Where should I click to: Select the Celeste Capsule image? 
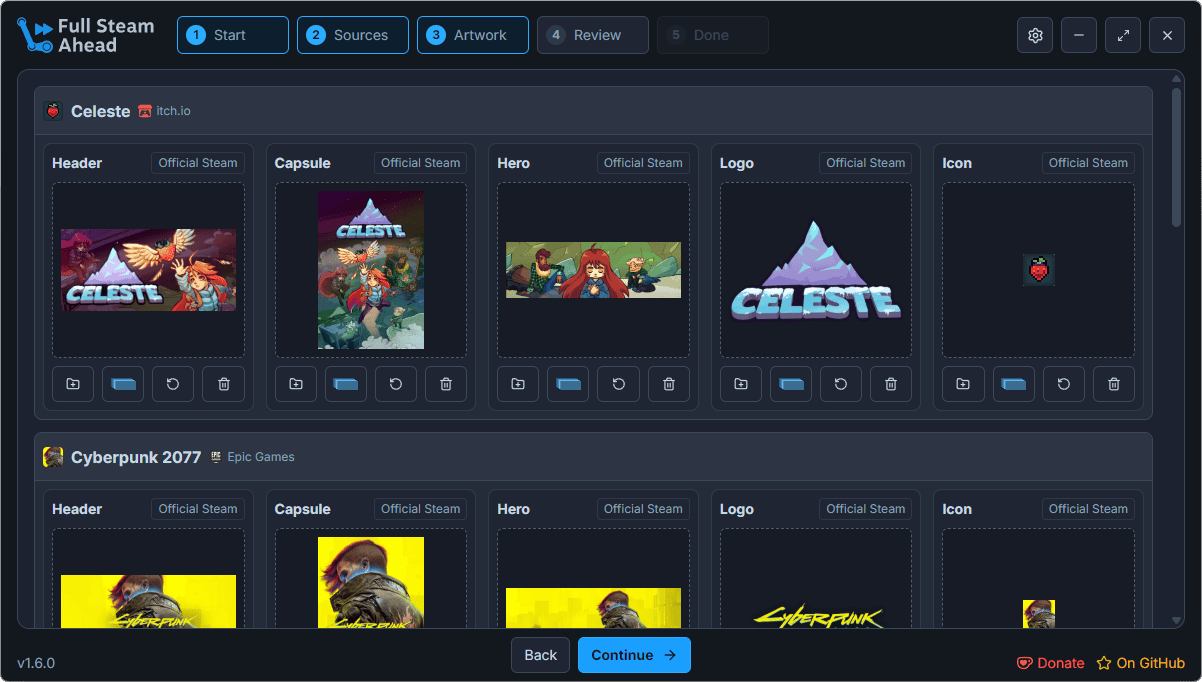371,270
